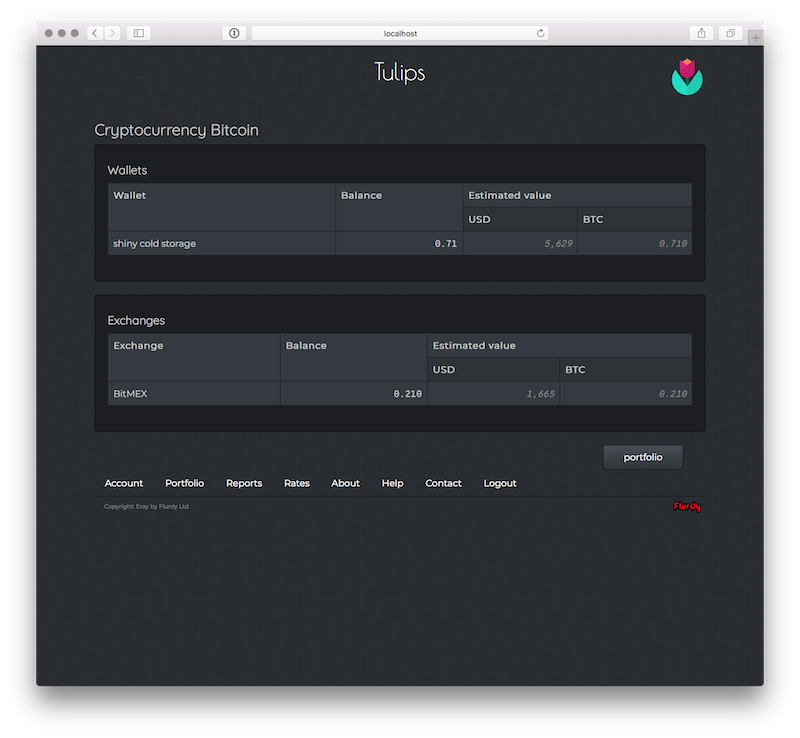Toggle the Safari sidebar icon
This screenshot has width=800, height=738.
coord(139,33)
